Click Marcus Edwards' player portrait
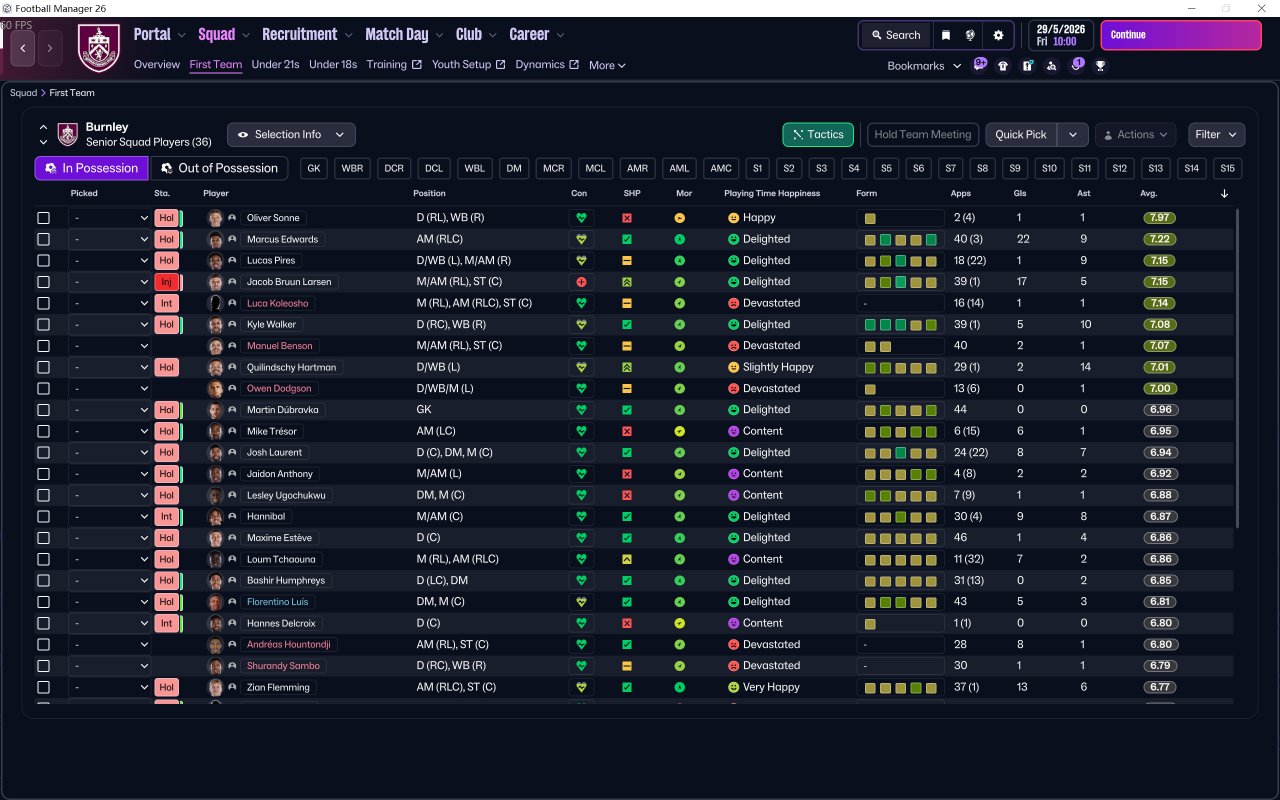This screenshot has width=1280, height=800. [215, 239]
